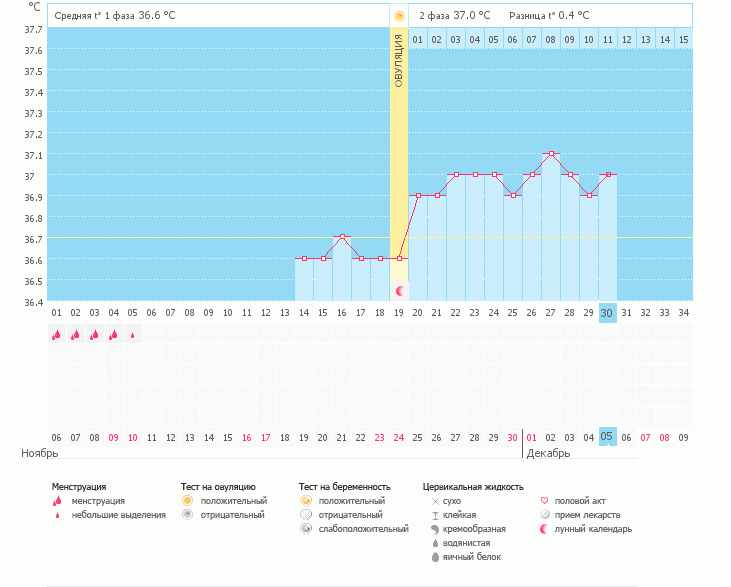Click the sun icon above the ovulation bar
The image size is (731, 587).
[x=399, y=16]
